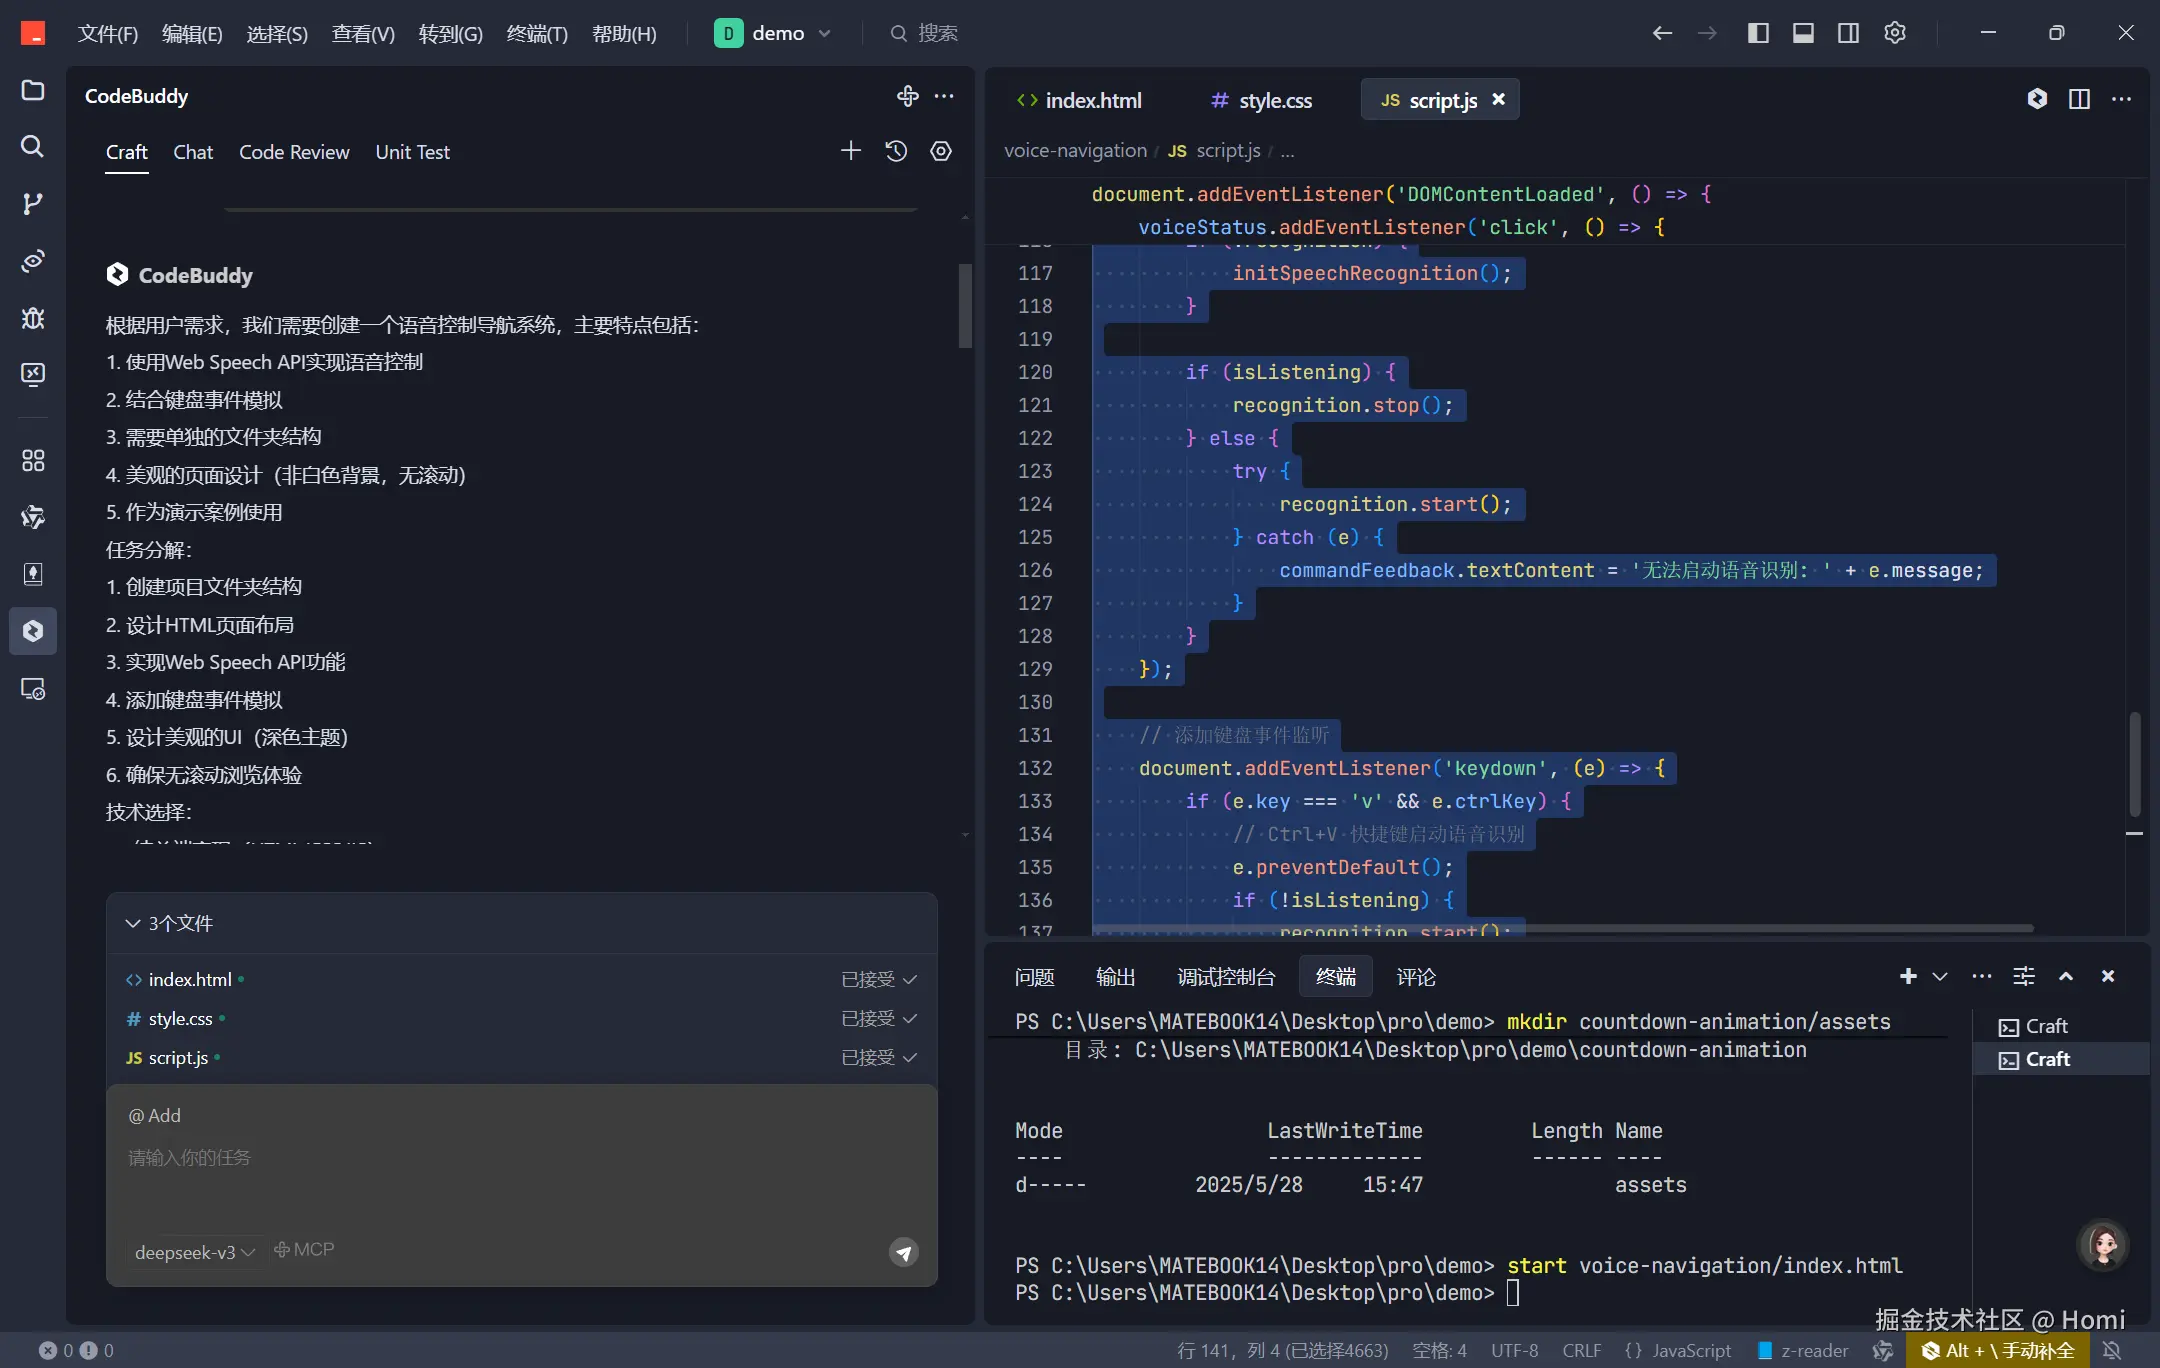Toggle notifications bell in status bar
2160x1368 pixels.
[2112, 1350]
